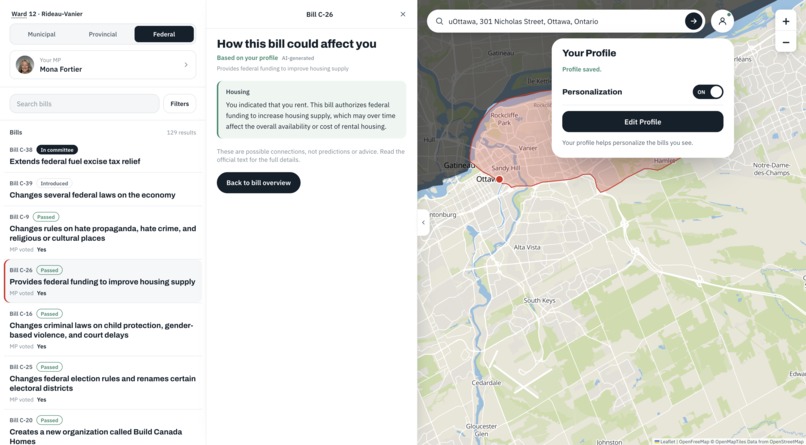Click Mona Fortier's profile photo
Image resolution: width=806 pixels, height=445 pixels.
point(25,65)
